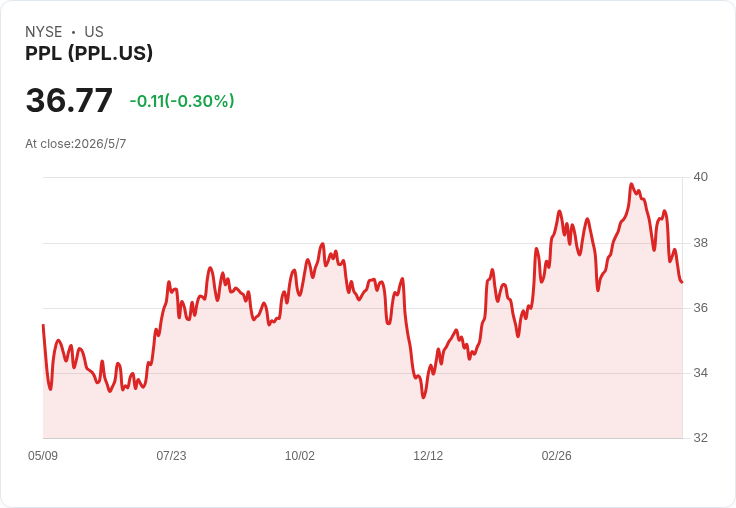Click the -0.11(-0.30%) price change text

[x=182, y=101]
